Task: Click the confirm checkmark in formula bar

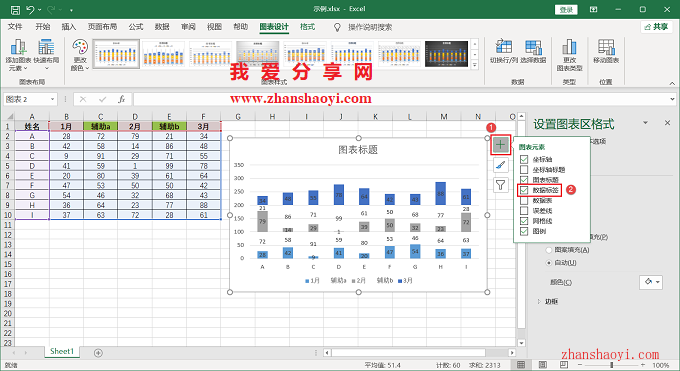Action: (x=102, y=99)
